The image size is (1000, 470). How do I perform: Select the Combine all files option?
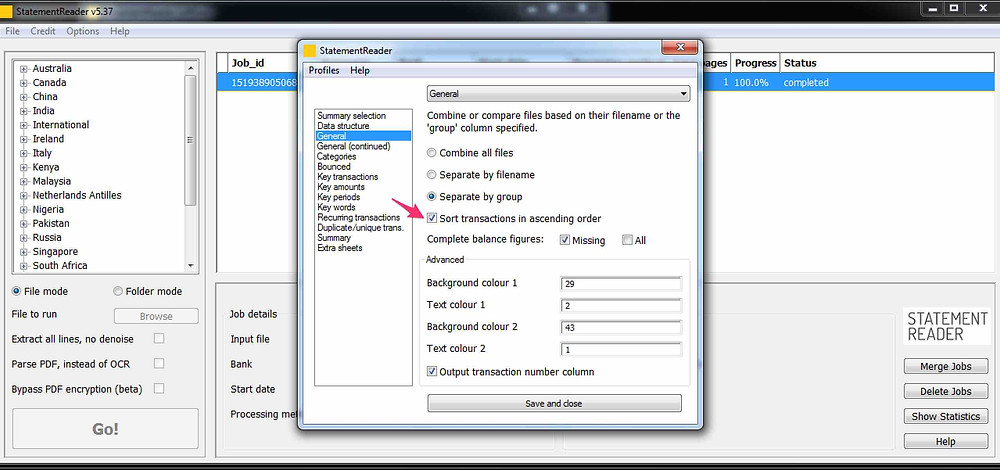432,153
